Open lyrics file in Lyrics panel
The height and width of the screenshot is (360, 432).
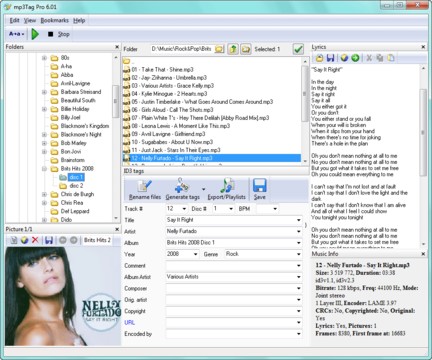(319, 58)
